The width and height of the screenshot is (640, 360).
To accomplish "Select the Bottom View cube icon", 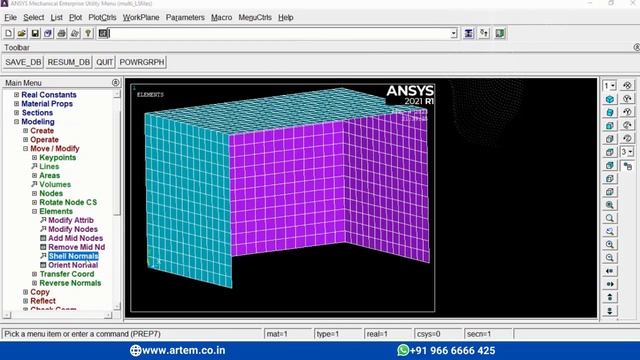I will (610, 192).
